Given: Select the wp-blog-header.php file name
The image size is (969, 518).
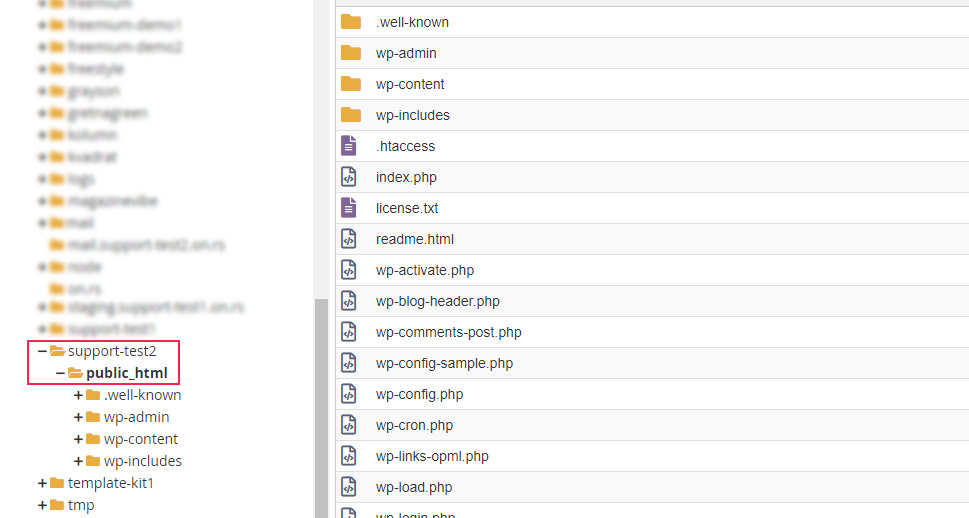Looking at the screenshot, I should tap(438, 301).
